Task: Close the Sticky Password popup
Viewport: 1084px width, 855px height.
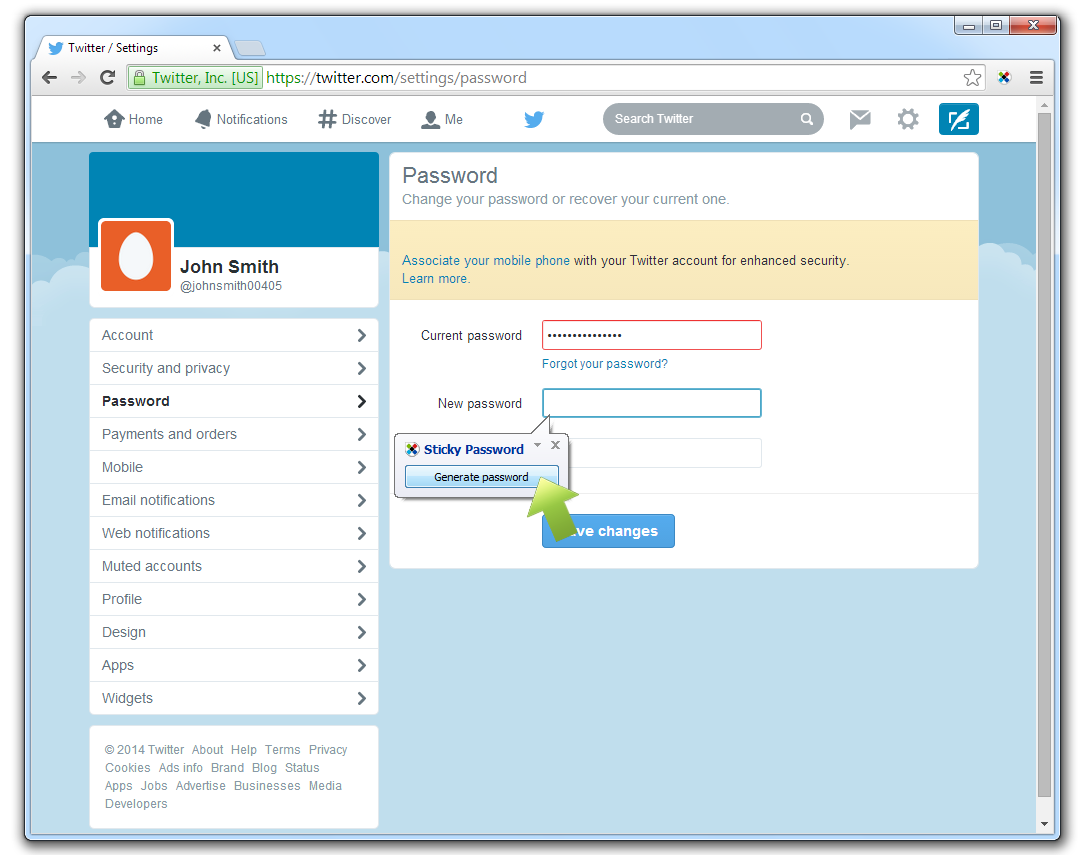Action: (555, 445)
